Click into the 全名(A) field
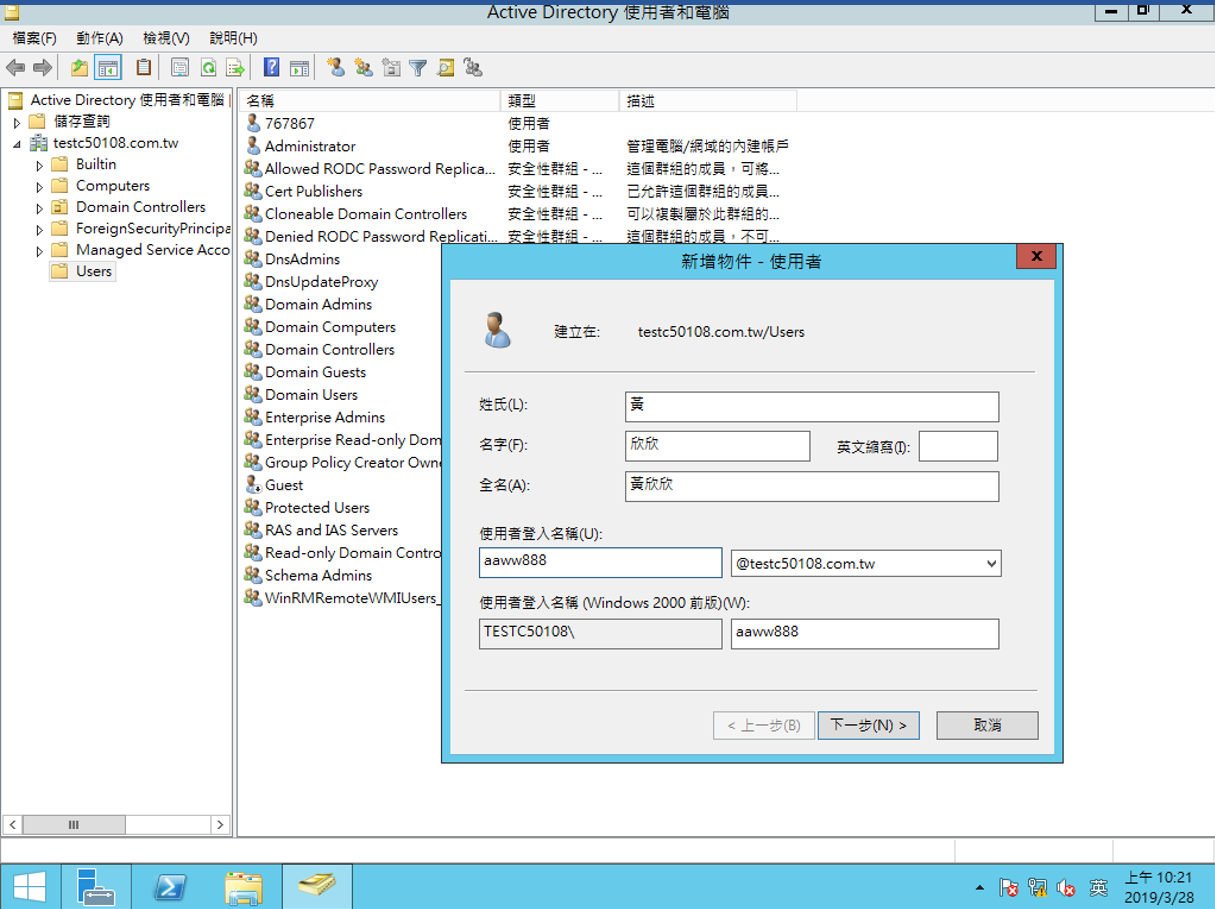 (x=811, y=486)
